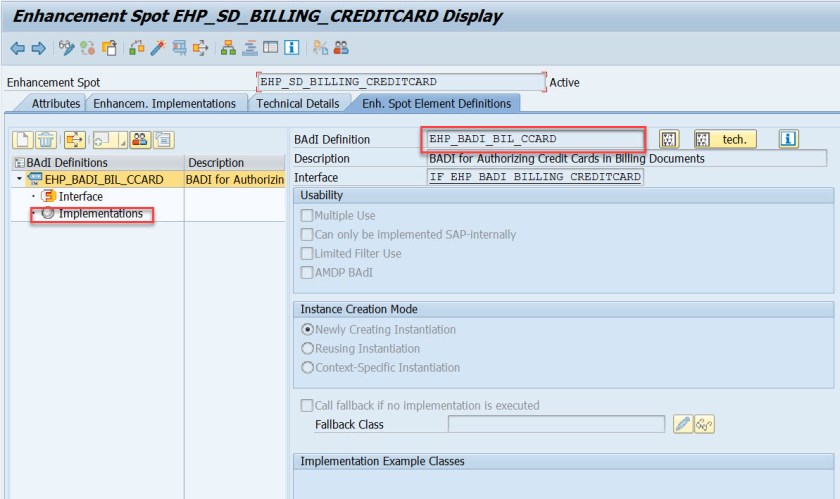
Task: Click the 'BADI for Authorizin' description cell
Action: pos(235,180)
